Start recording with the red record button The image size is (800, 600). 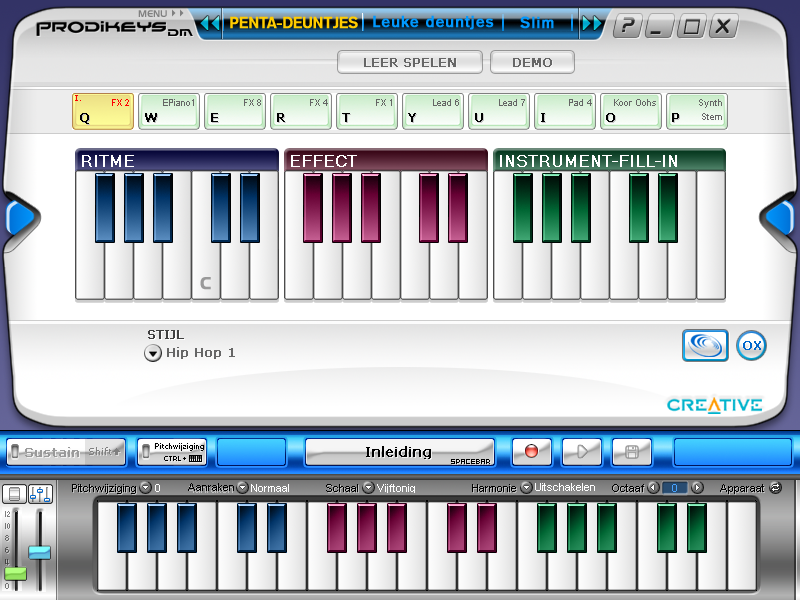pyautogui.click(x=532, y=452)
